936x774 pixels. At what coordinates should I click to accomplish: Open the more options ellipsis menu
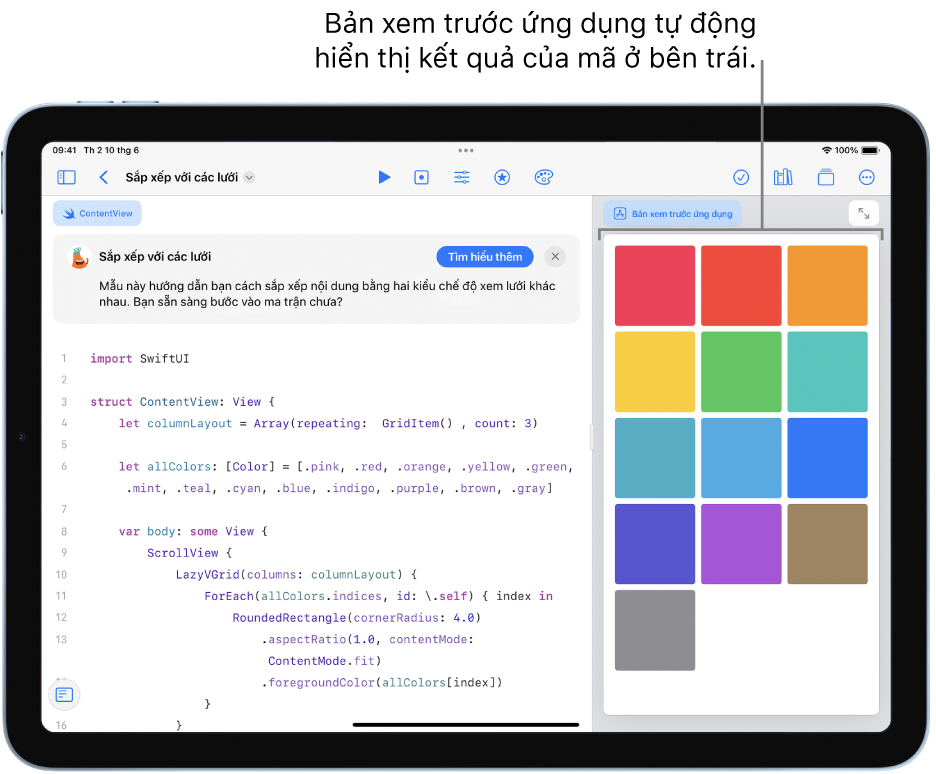(866, 177)
